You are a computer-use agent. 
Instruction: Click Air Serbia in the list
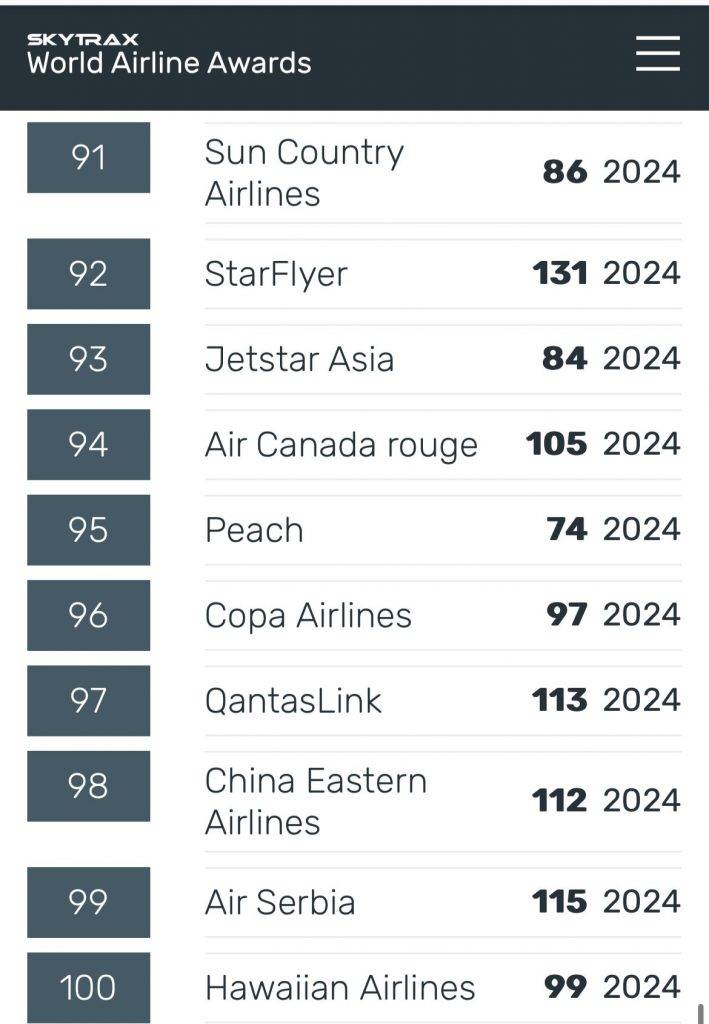280,903
